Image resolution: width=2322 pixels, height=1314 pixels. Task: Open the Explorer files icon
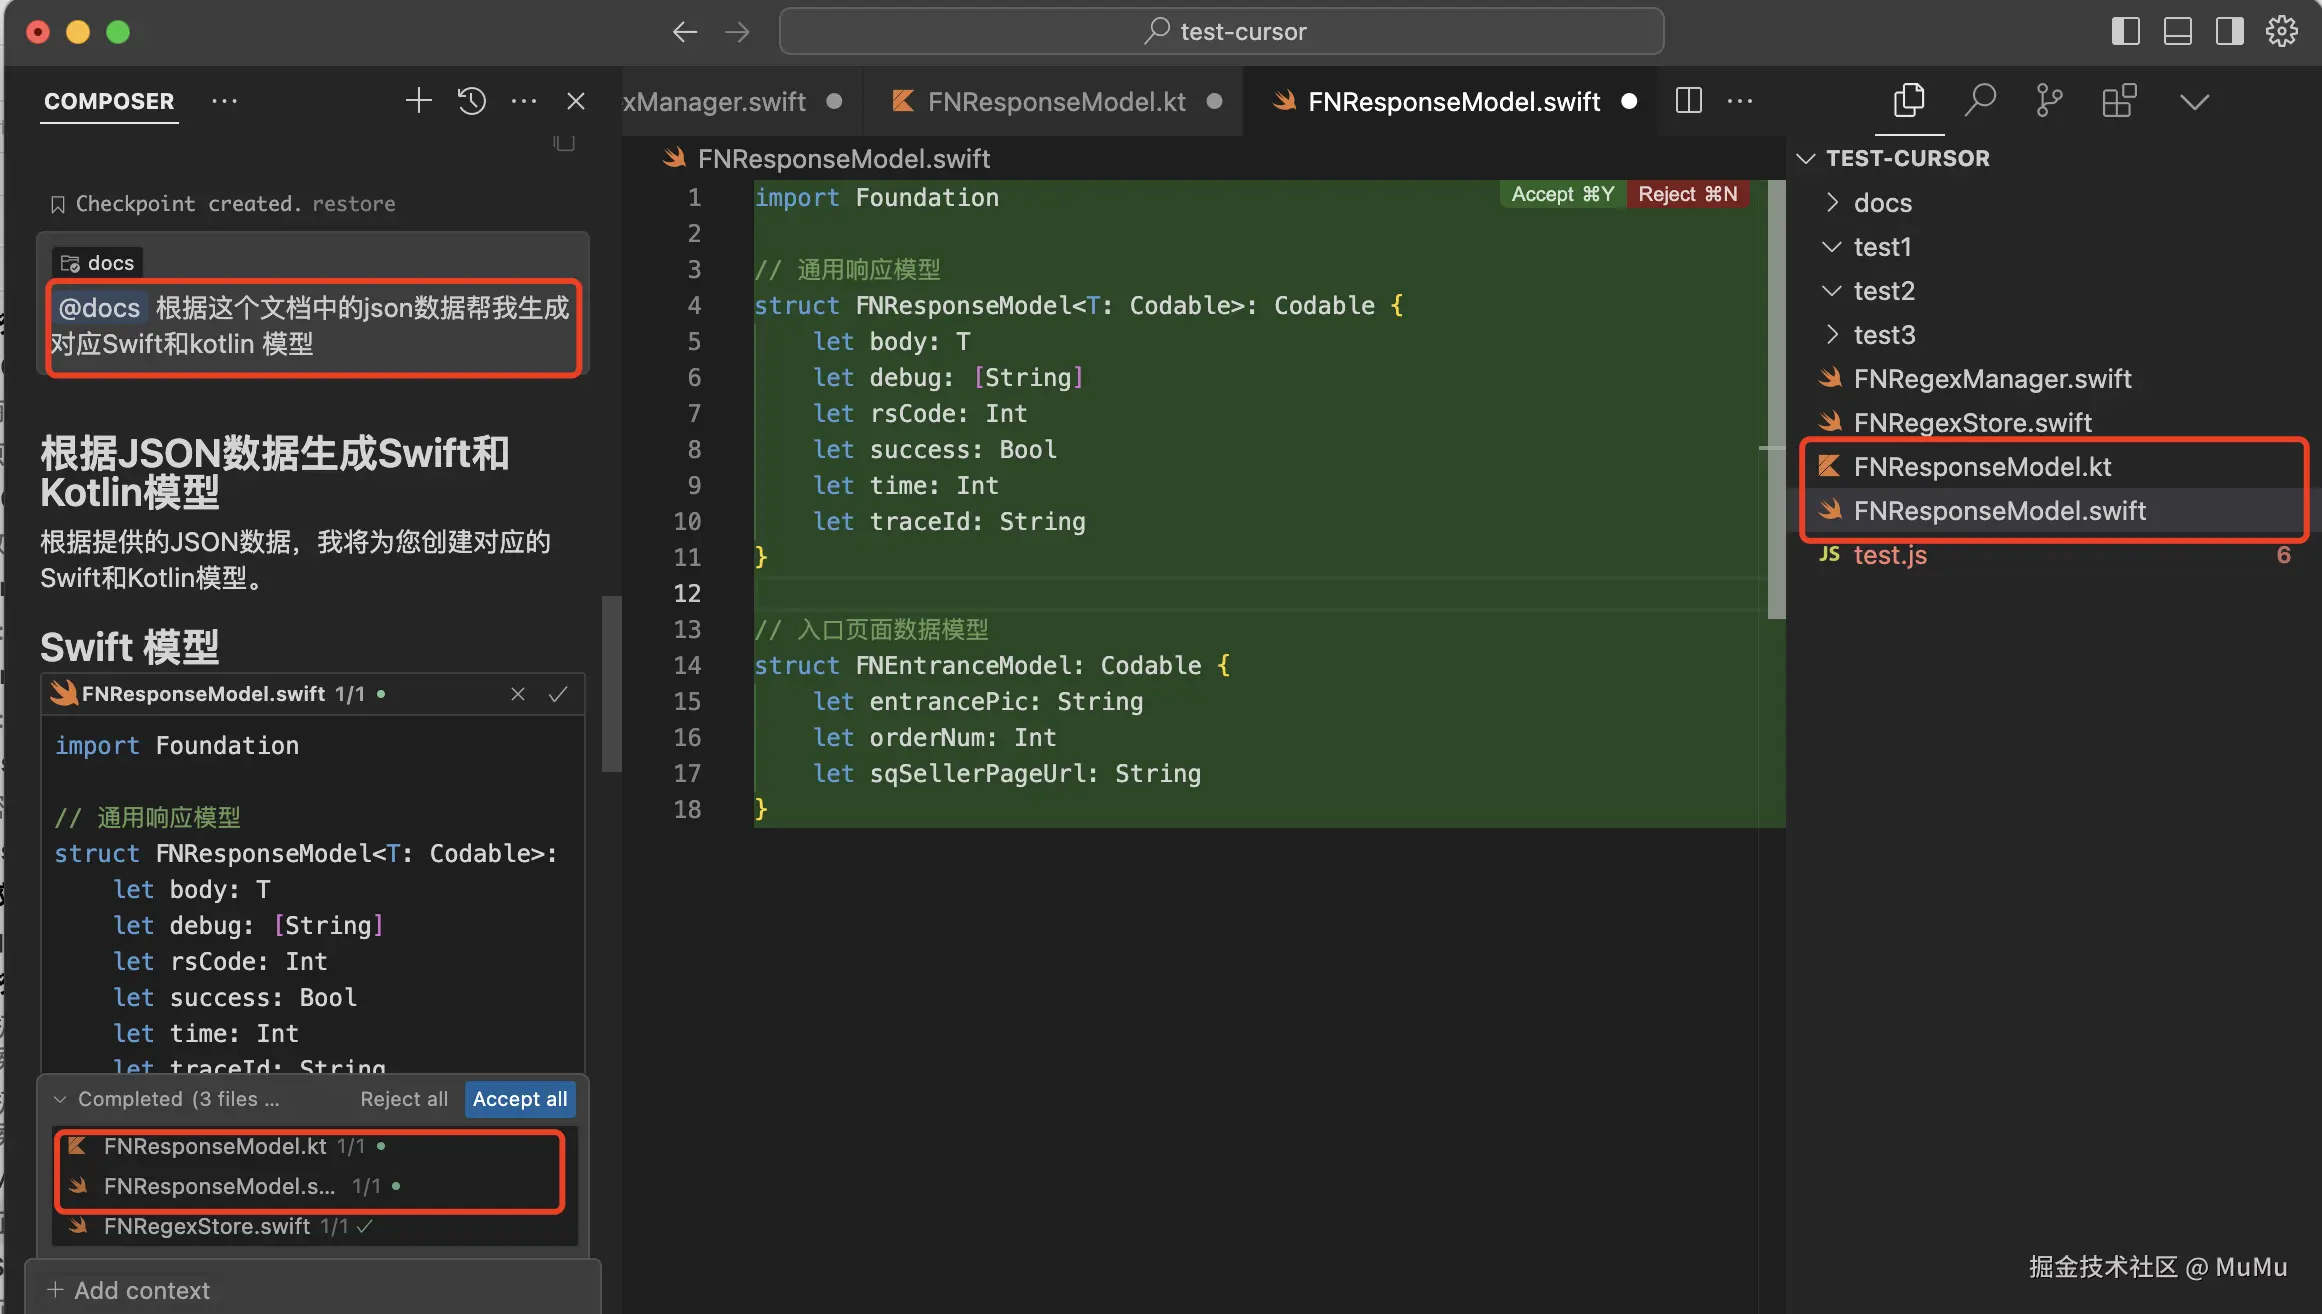[1908, 101]
